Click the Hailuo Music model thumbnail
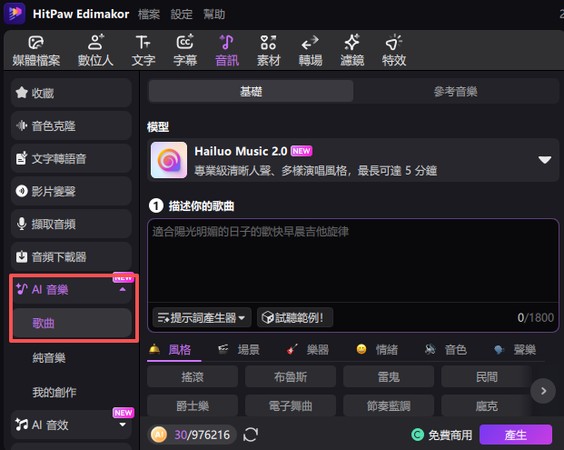 click(169, 160)
